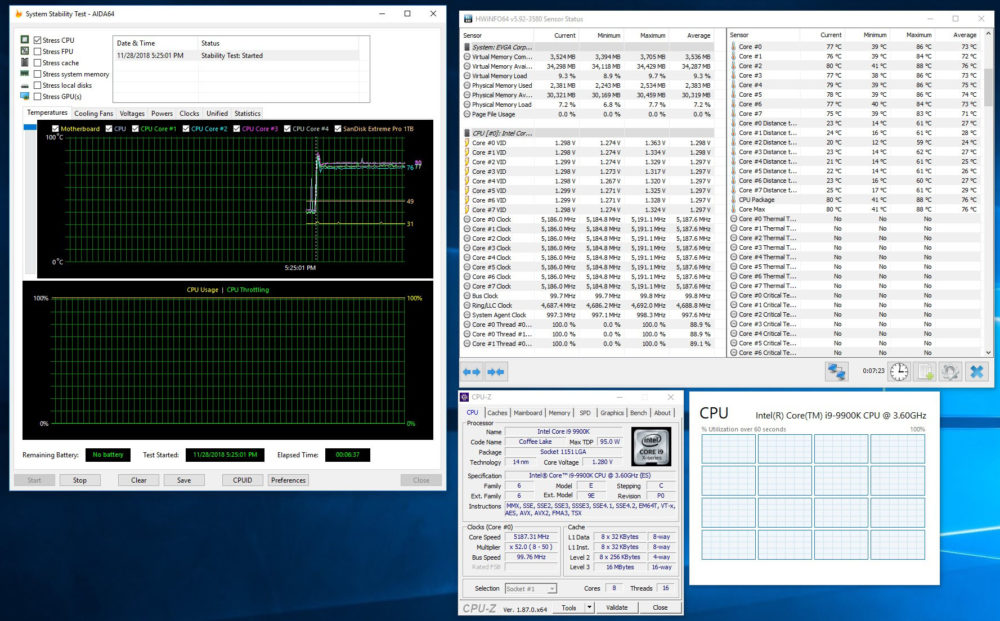The height and width of the screenshot is (621, 1000).
Task: Click the Core #0 VID voltage bolt icon
Action: 467,143
